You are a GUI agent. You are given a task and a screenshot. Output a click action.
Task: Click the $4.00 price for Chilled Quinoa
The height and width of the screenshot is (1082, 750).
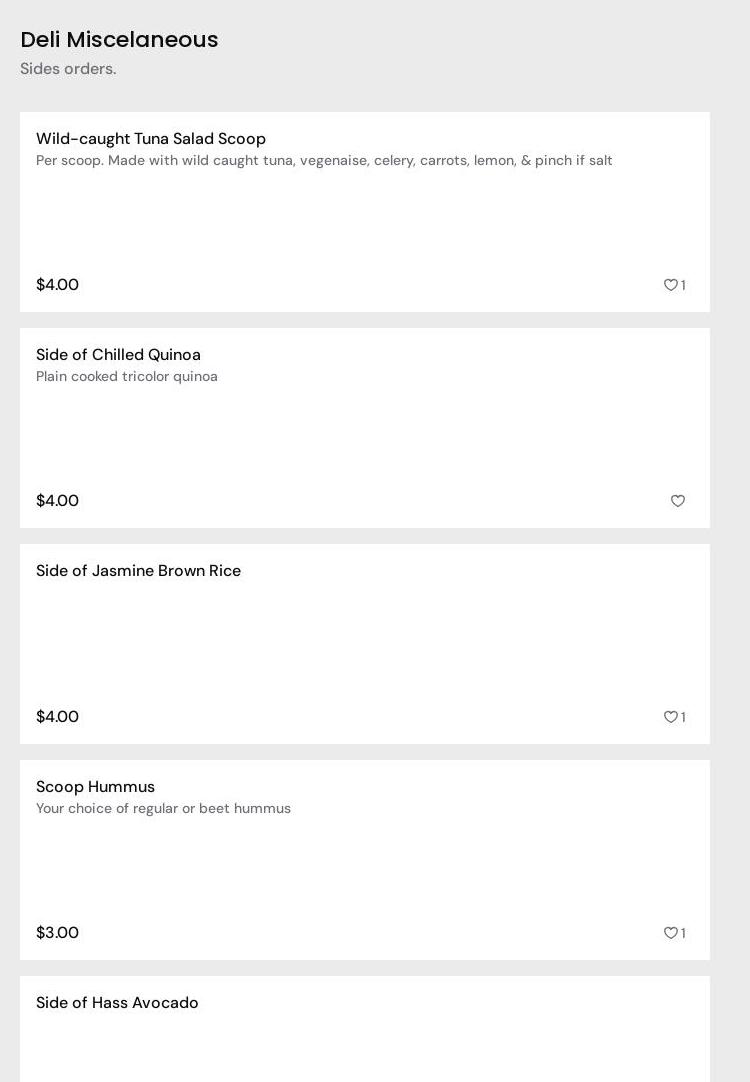click(57, 501)
